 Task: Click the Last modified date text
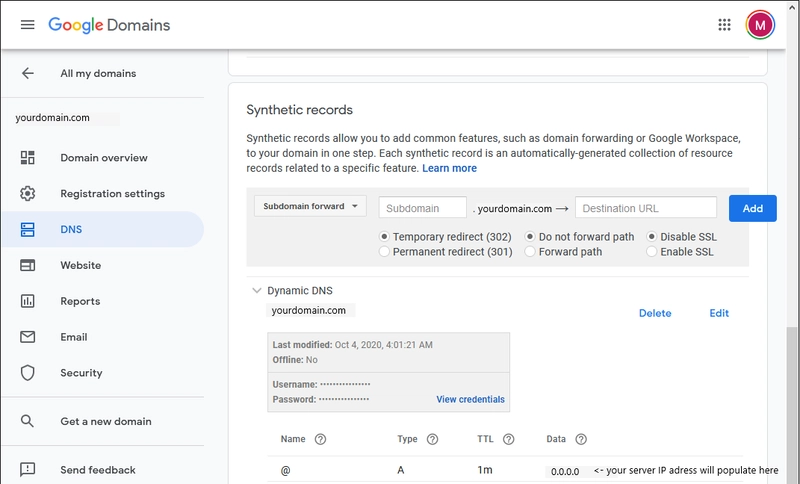coord(353,345)
